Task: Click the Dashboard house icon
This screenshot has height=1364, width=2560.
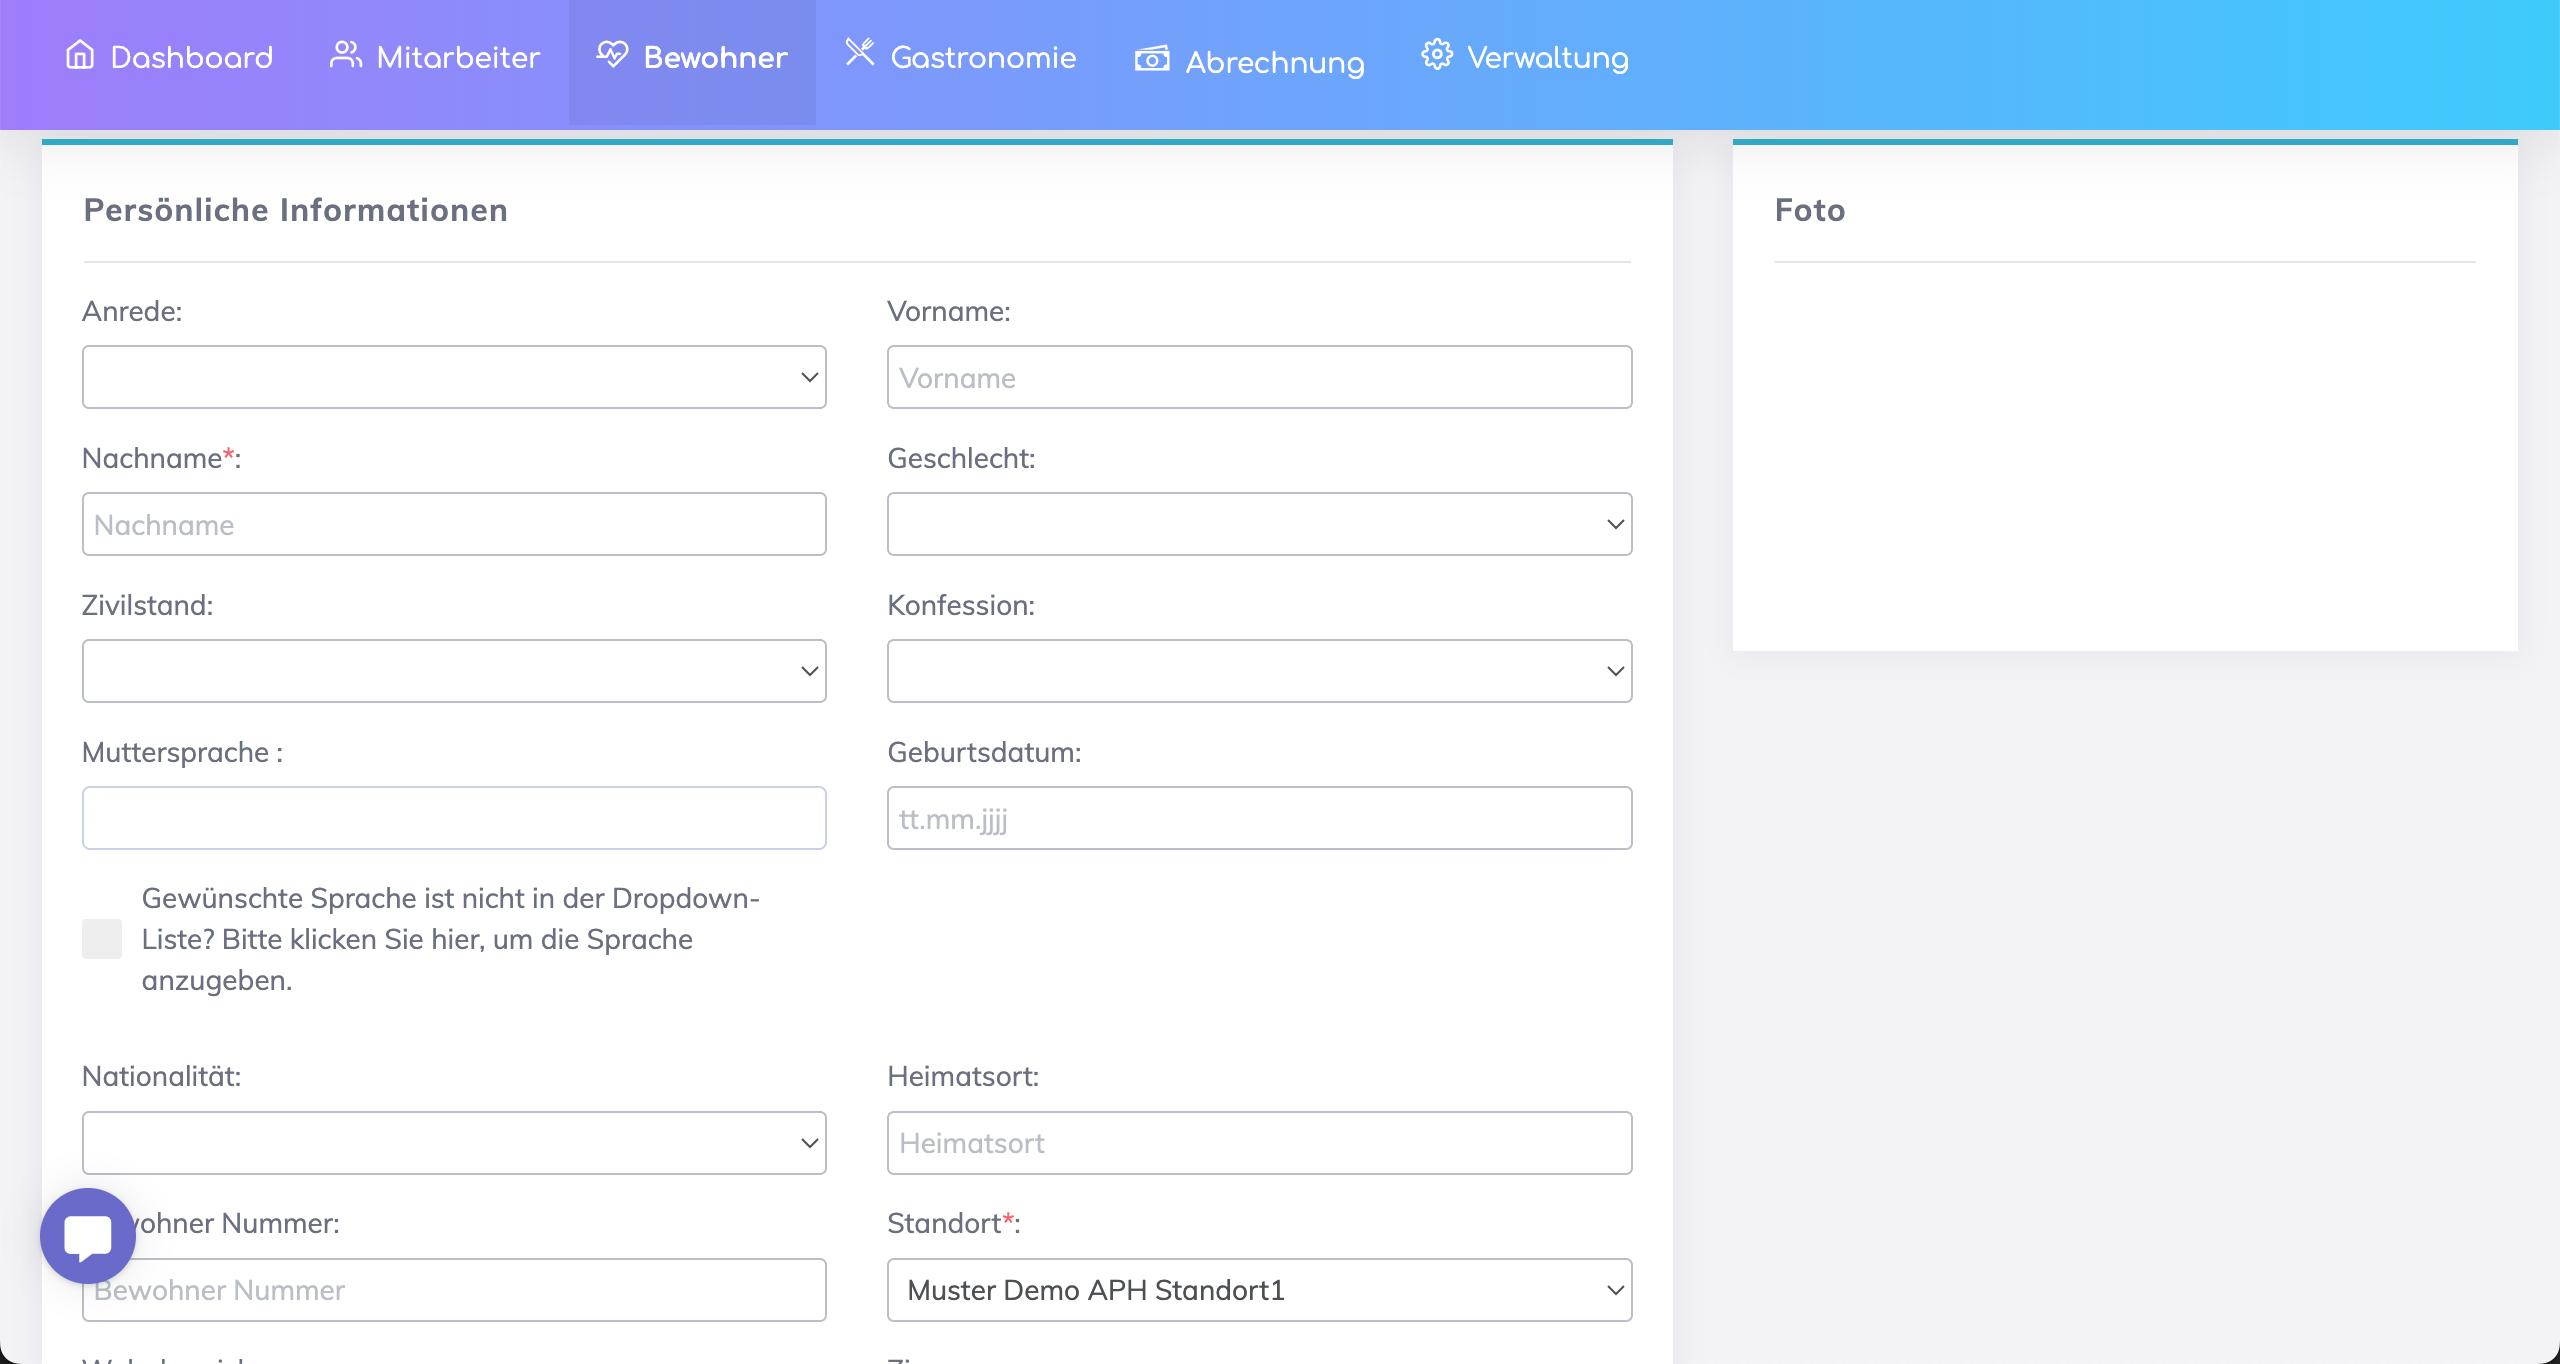Action: coord(80,54)
